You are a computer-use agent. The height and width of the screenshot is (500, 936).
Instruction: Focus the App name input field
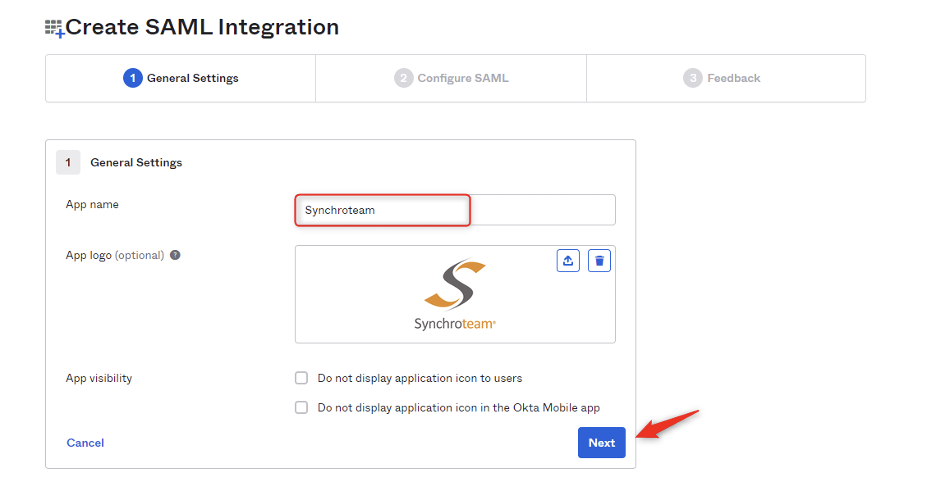click(x=455, y=210)
